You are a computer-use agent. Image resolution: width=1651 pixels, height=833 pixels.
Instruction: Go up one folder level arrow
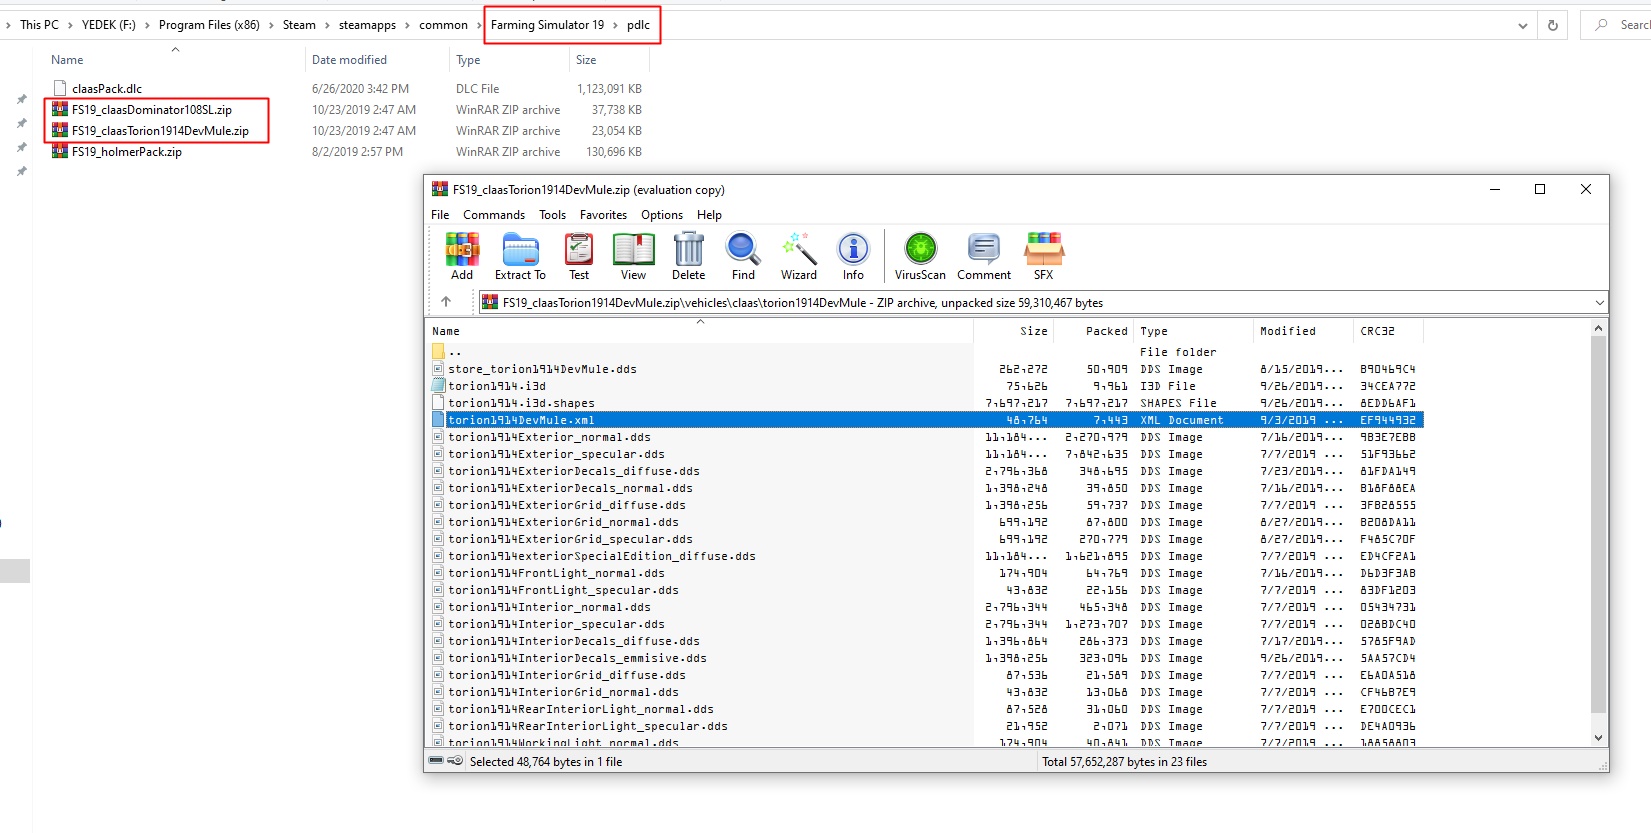[x=446, y=302]
